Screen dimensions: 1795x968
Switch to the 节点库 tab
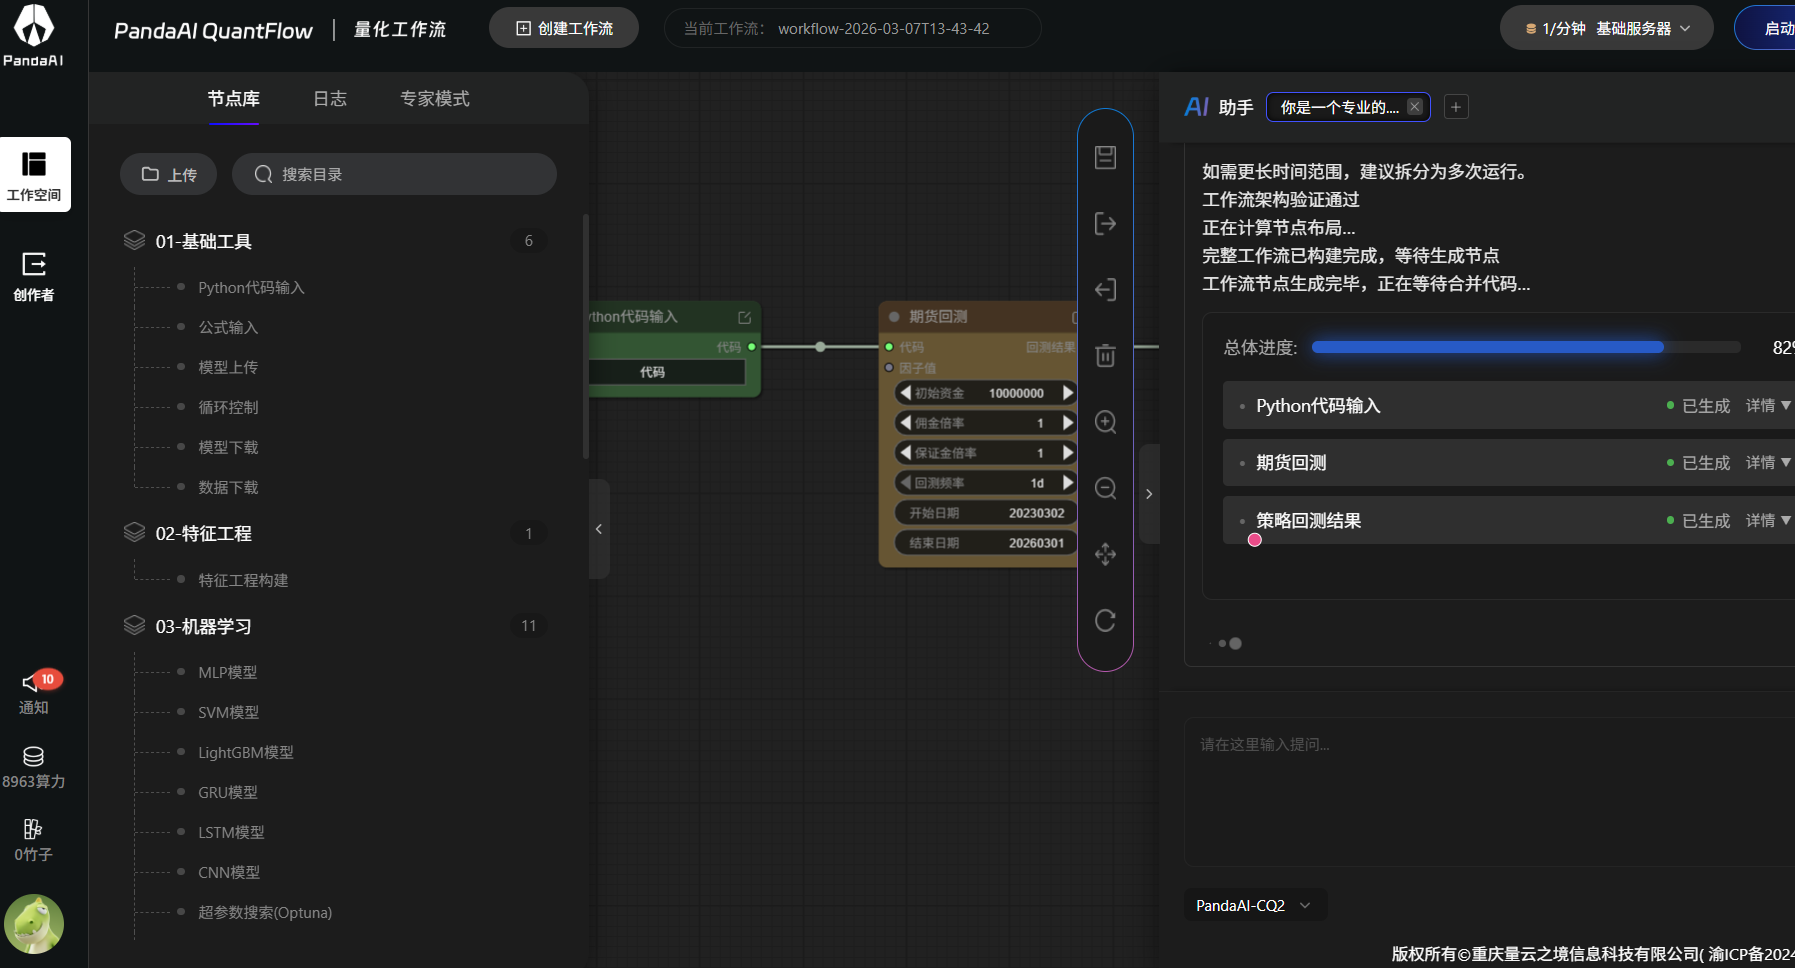coord(234,99)
